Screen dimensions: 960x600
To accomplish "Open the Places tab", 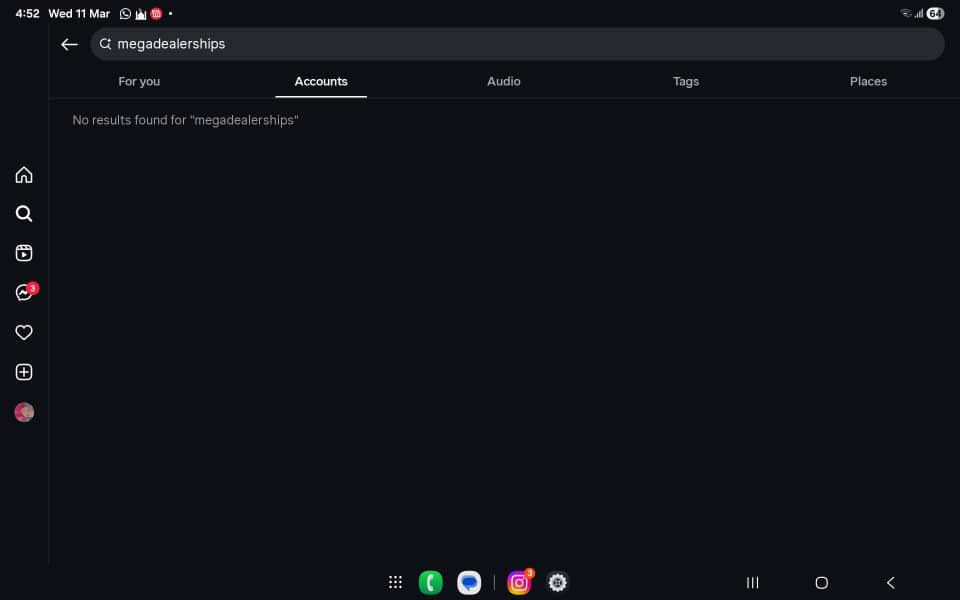I will [868, 81].
